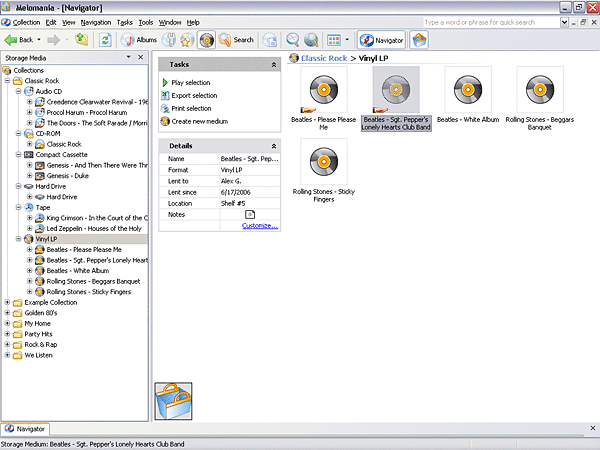Click the large basket icon at bottom
600x450 pixels.
point(173,401)
